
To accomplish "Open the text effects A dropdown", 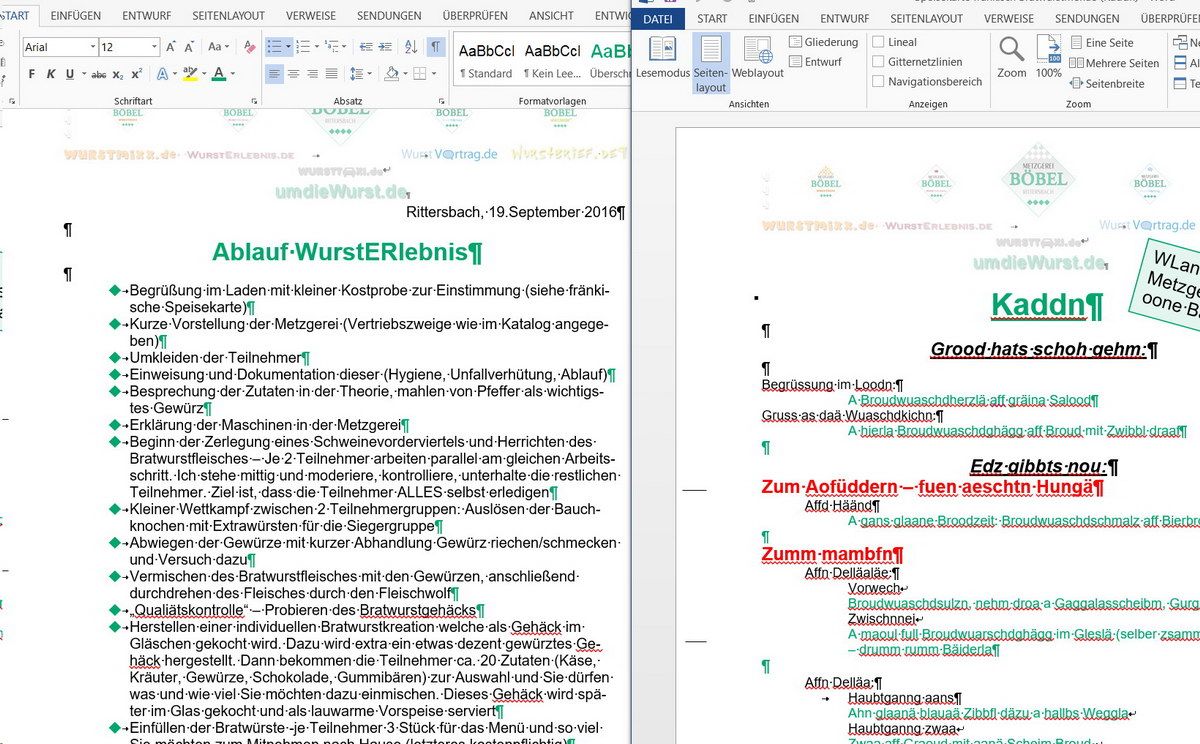I will click(x=165, y=74).
